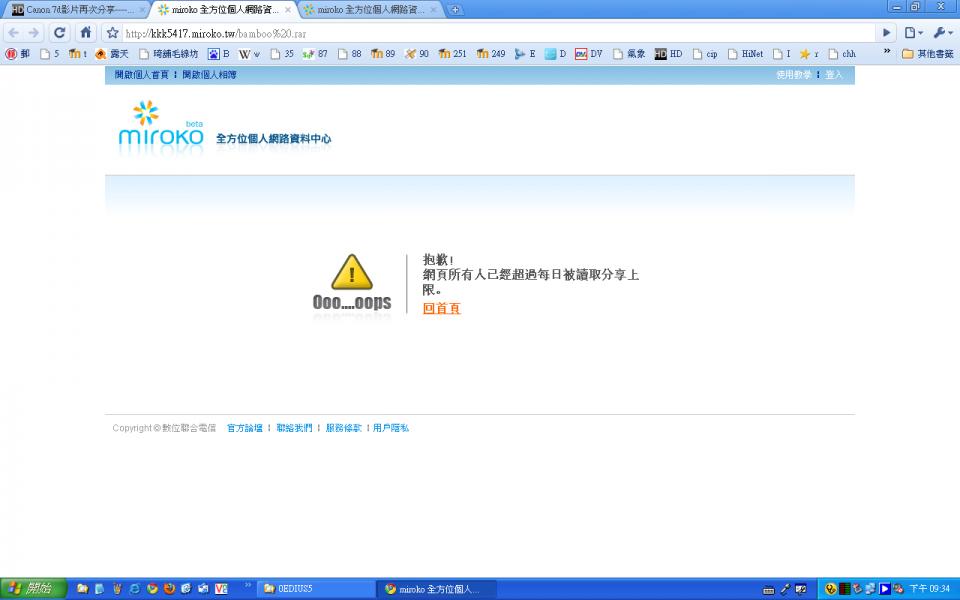Follow the orange 回首頁 link
The image size is (960, 600).
tap(441, 309)
